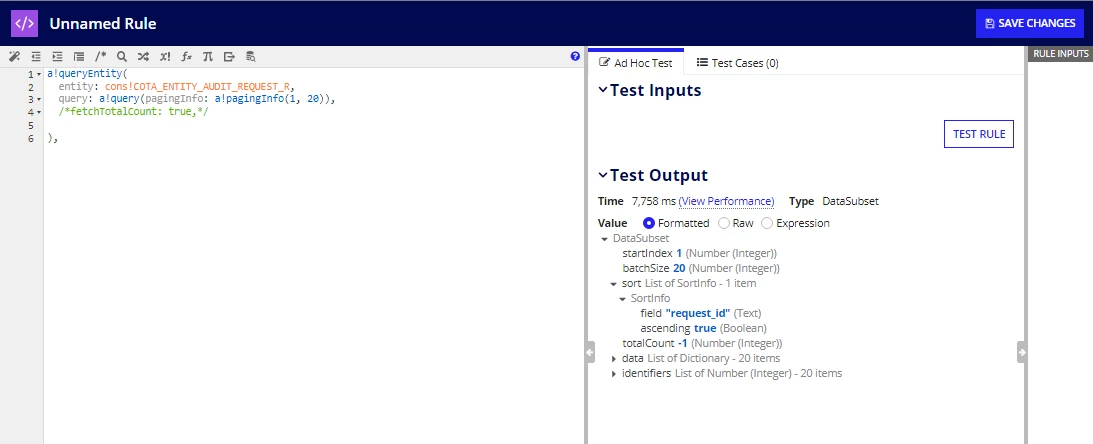Click the startIndex value row
This screenshot has height=444, width=1093.
[699, 253]
